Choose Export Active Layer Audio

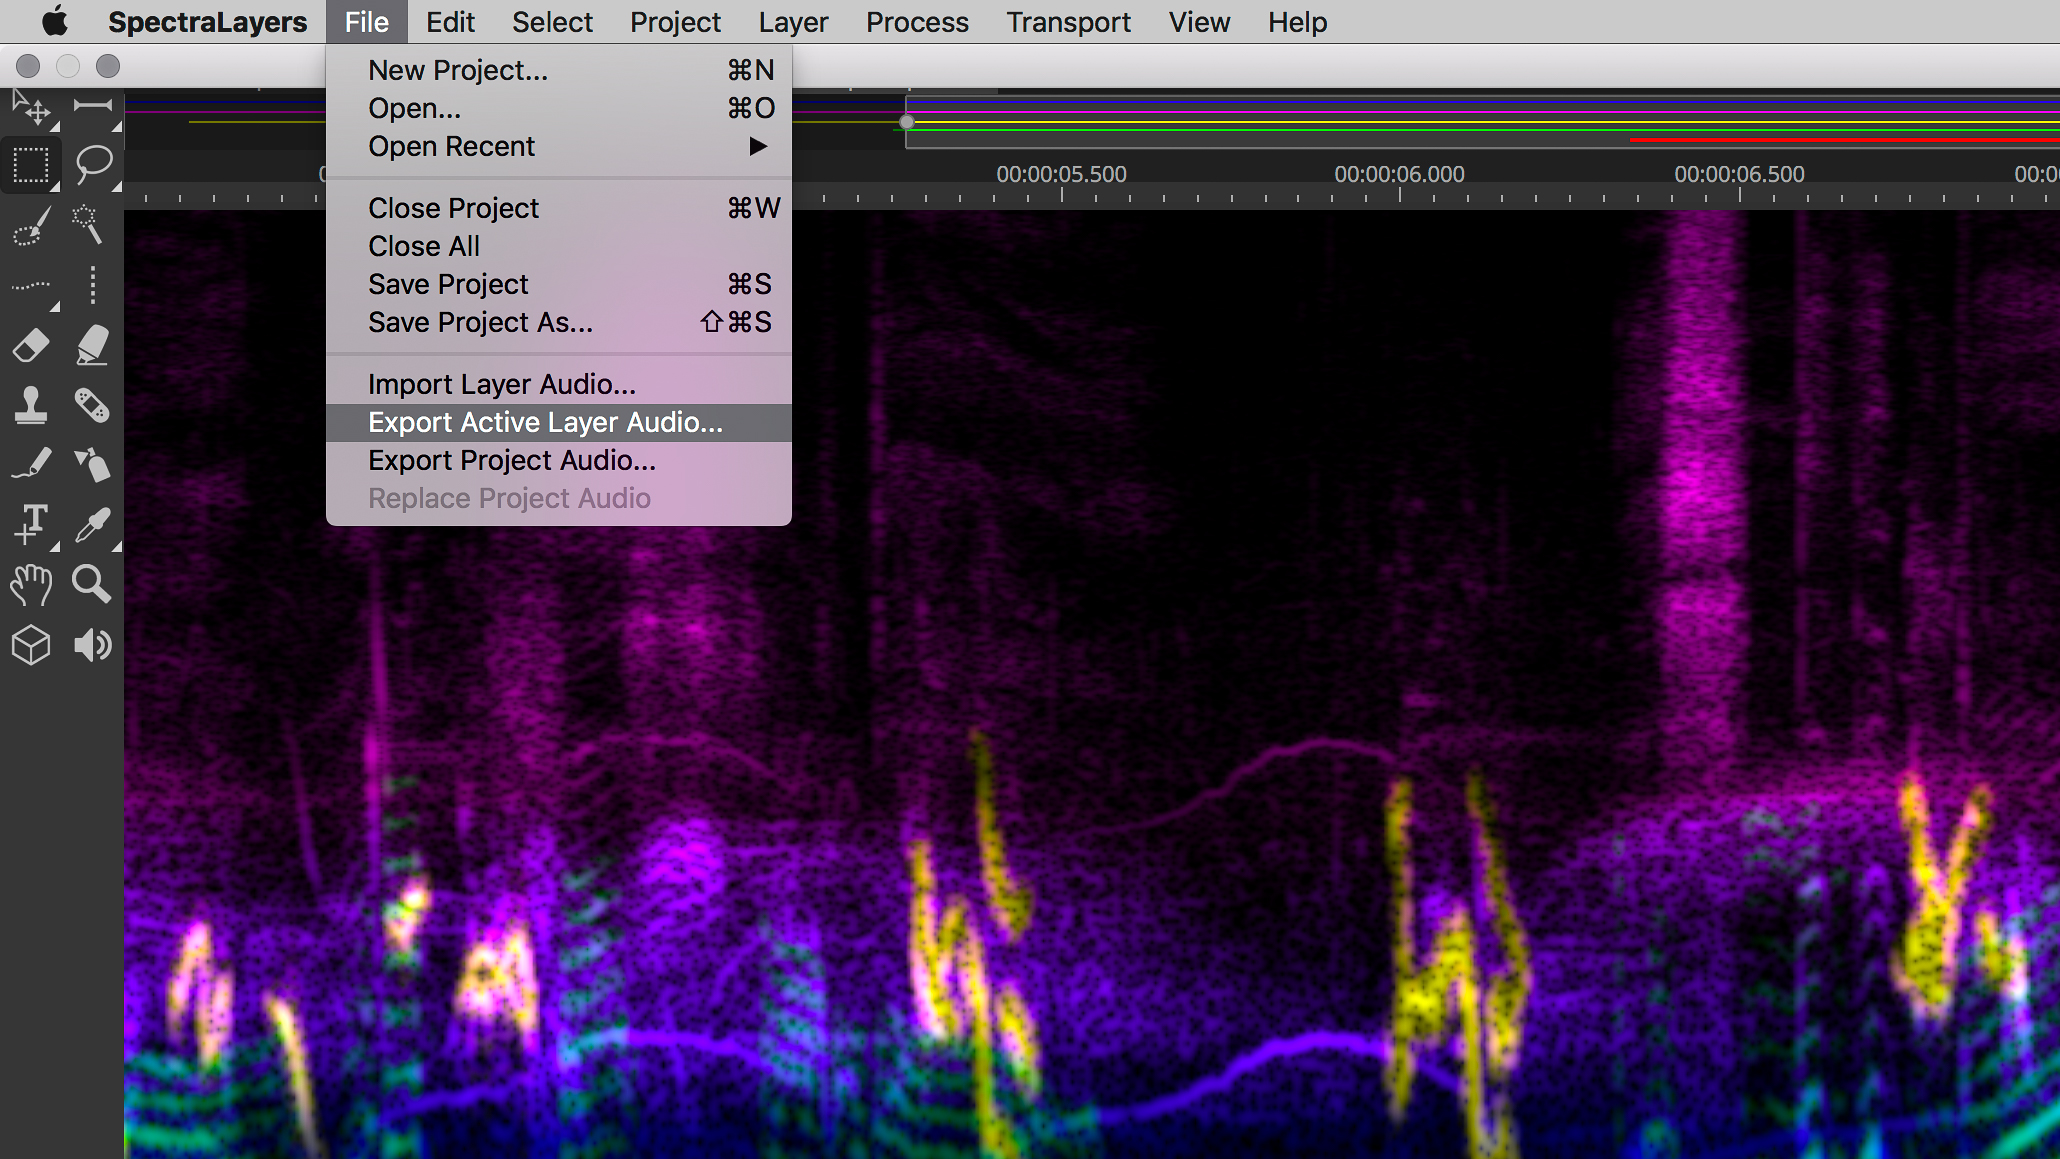546,421
